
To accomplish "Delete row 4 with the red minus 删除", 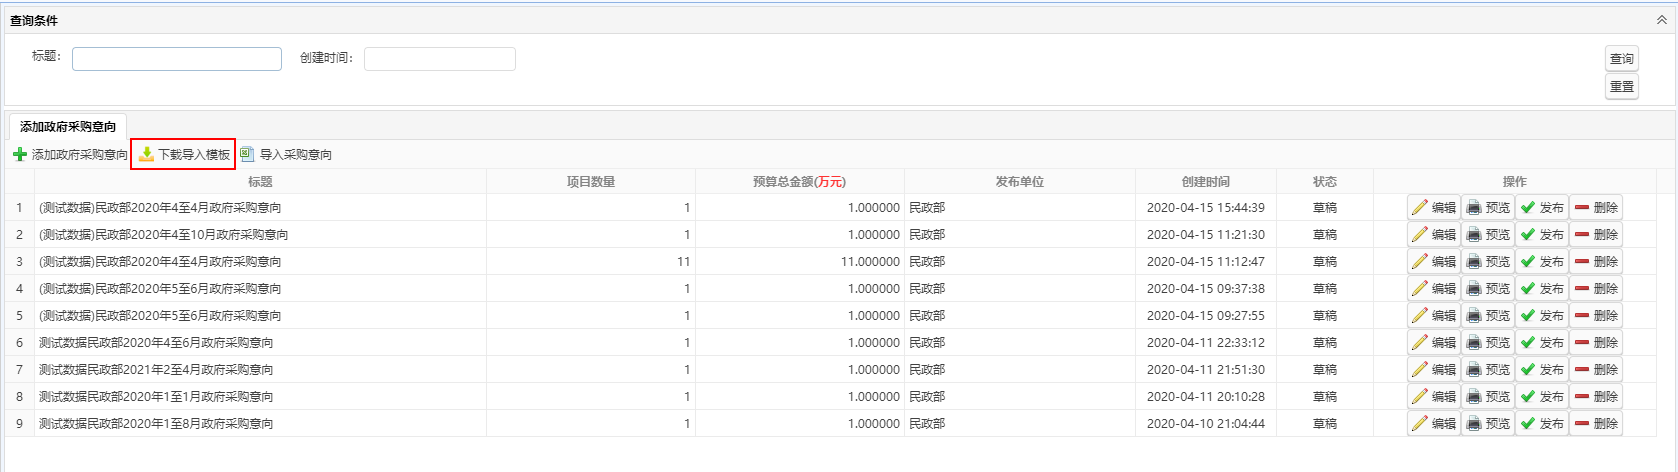I will [1595, 289].
